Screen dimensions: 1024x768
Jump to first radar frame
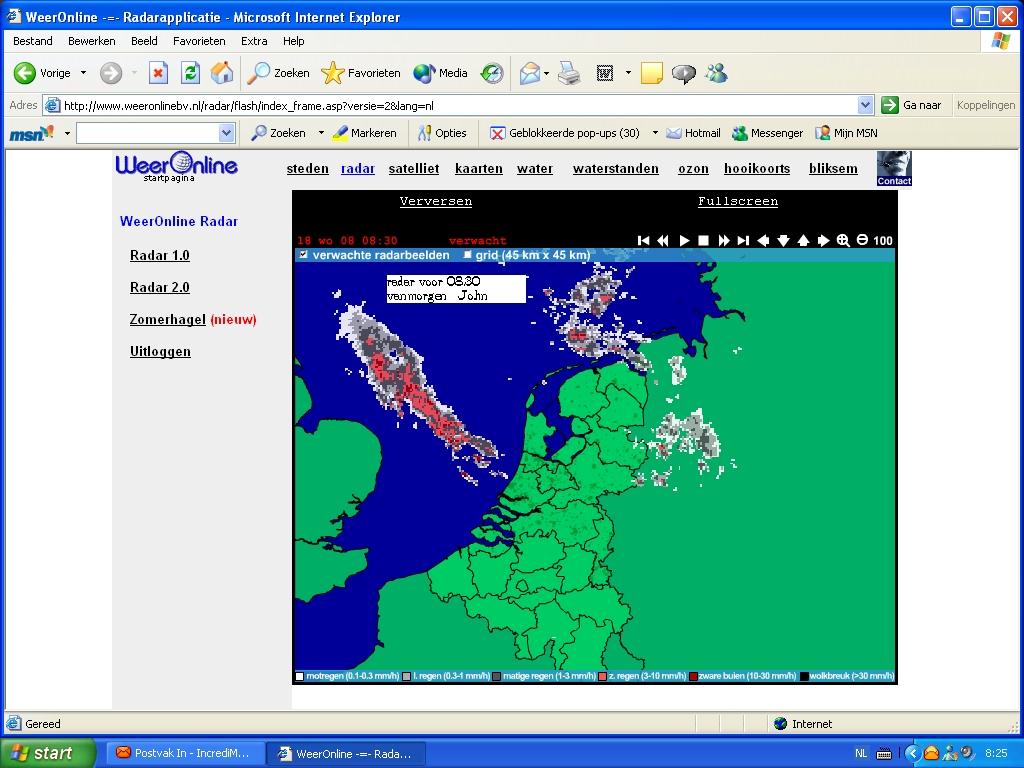coord(643,240)
